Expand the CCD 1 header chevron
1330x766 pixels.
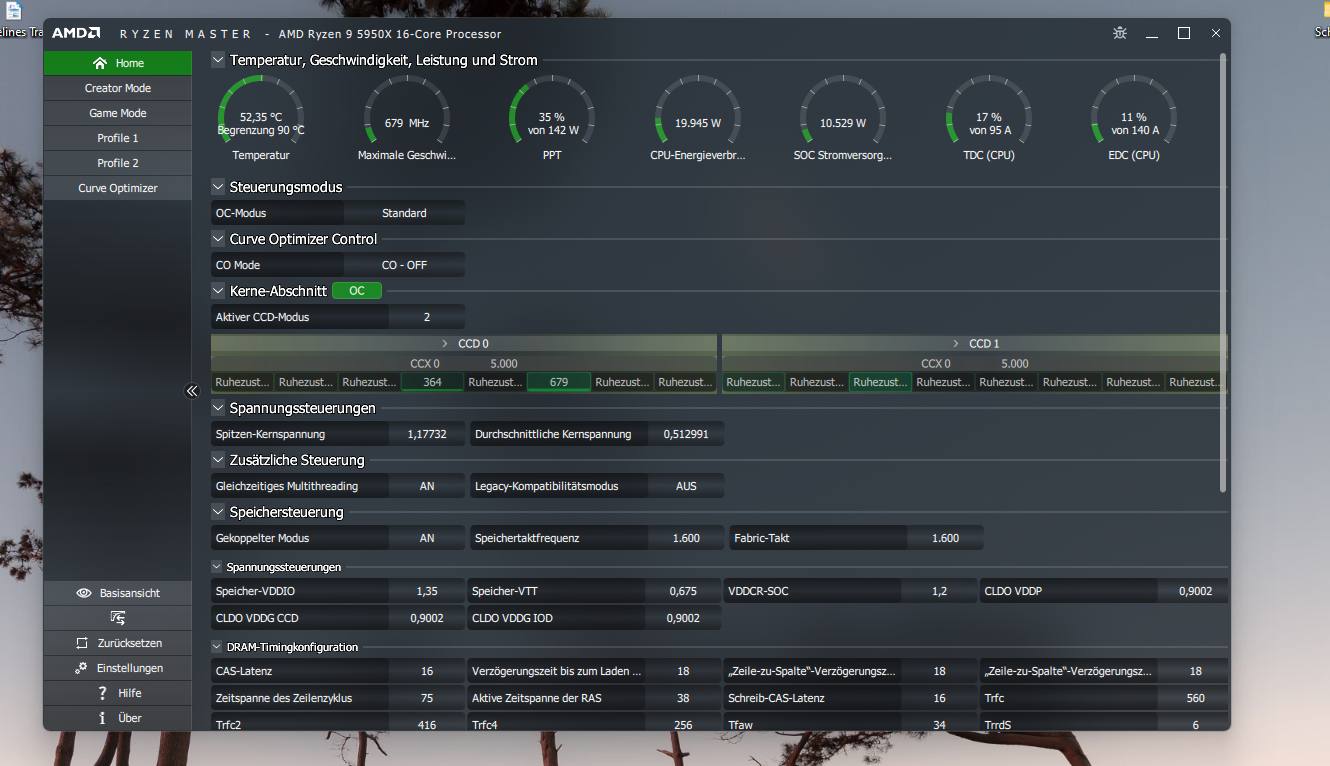click(956, 343)
